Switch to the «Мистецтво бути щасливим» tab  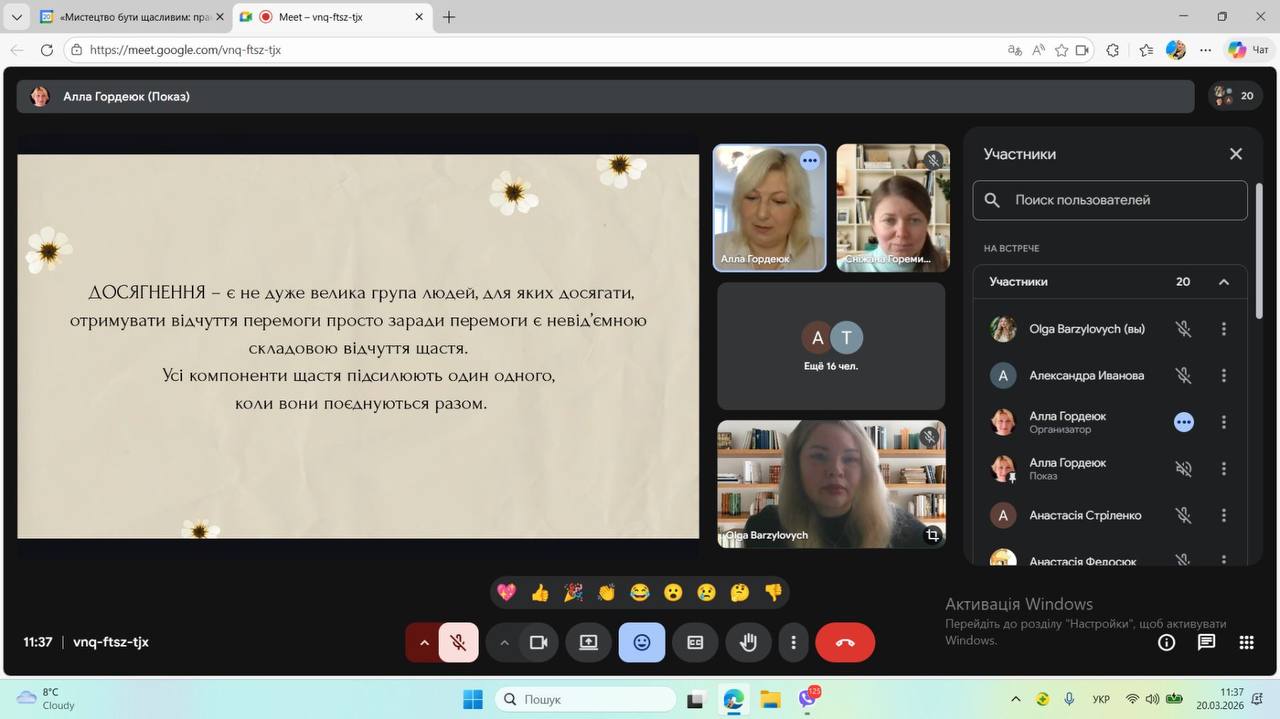tap(130, 17)
